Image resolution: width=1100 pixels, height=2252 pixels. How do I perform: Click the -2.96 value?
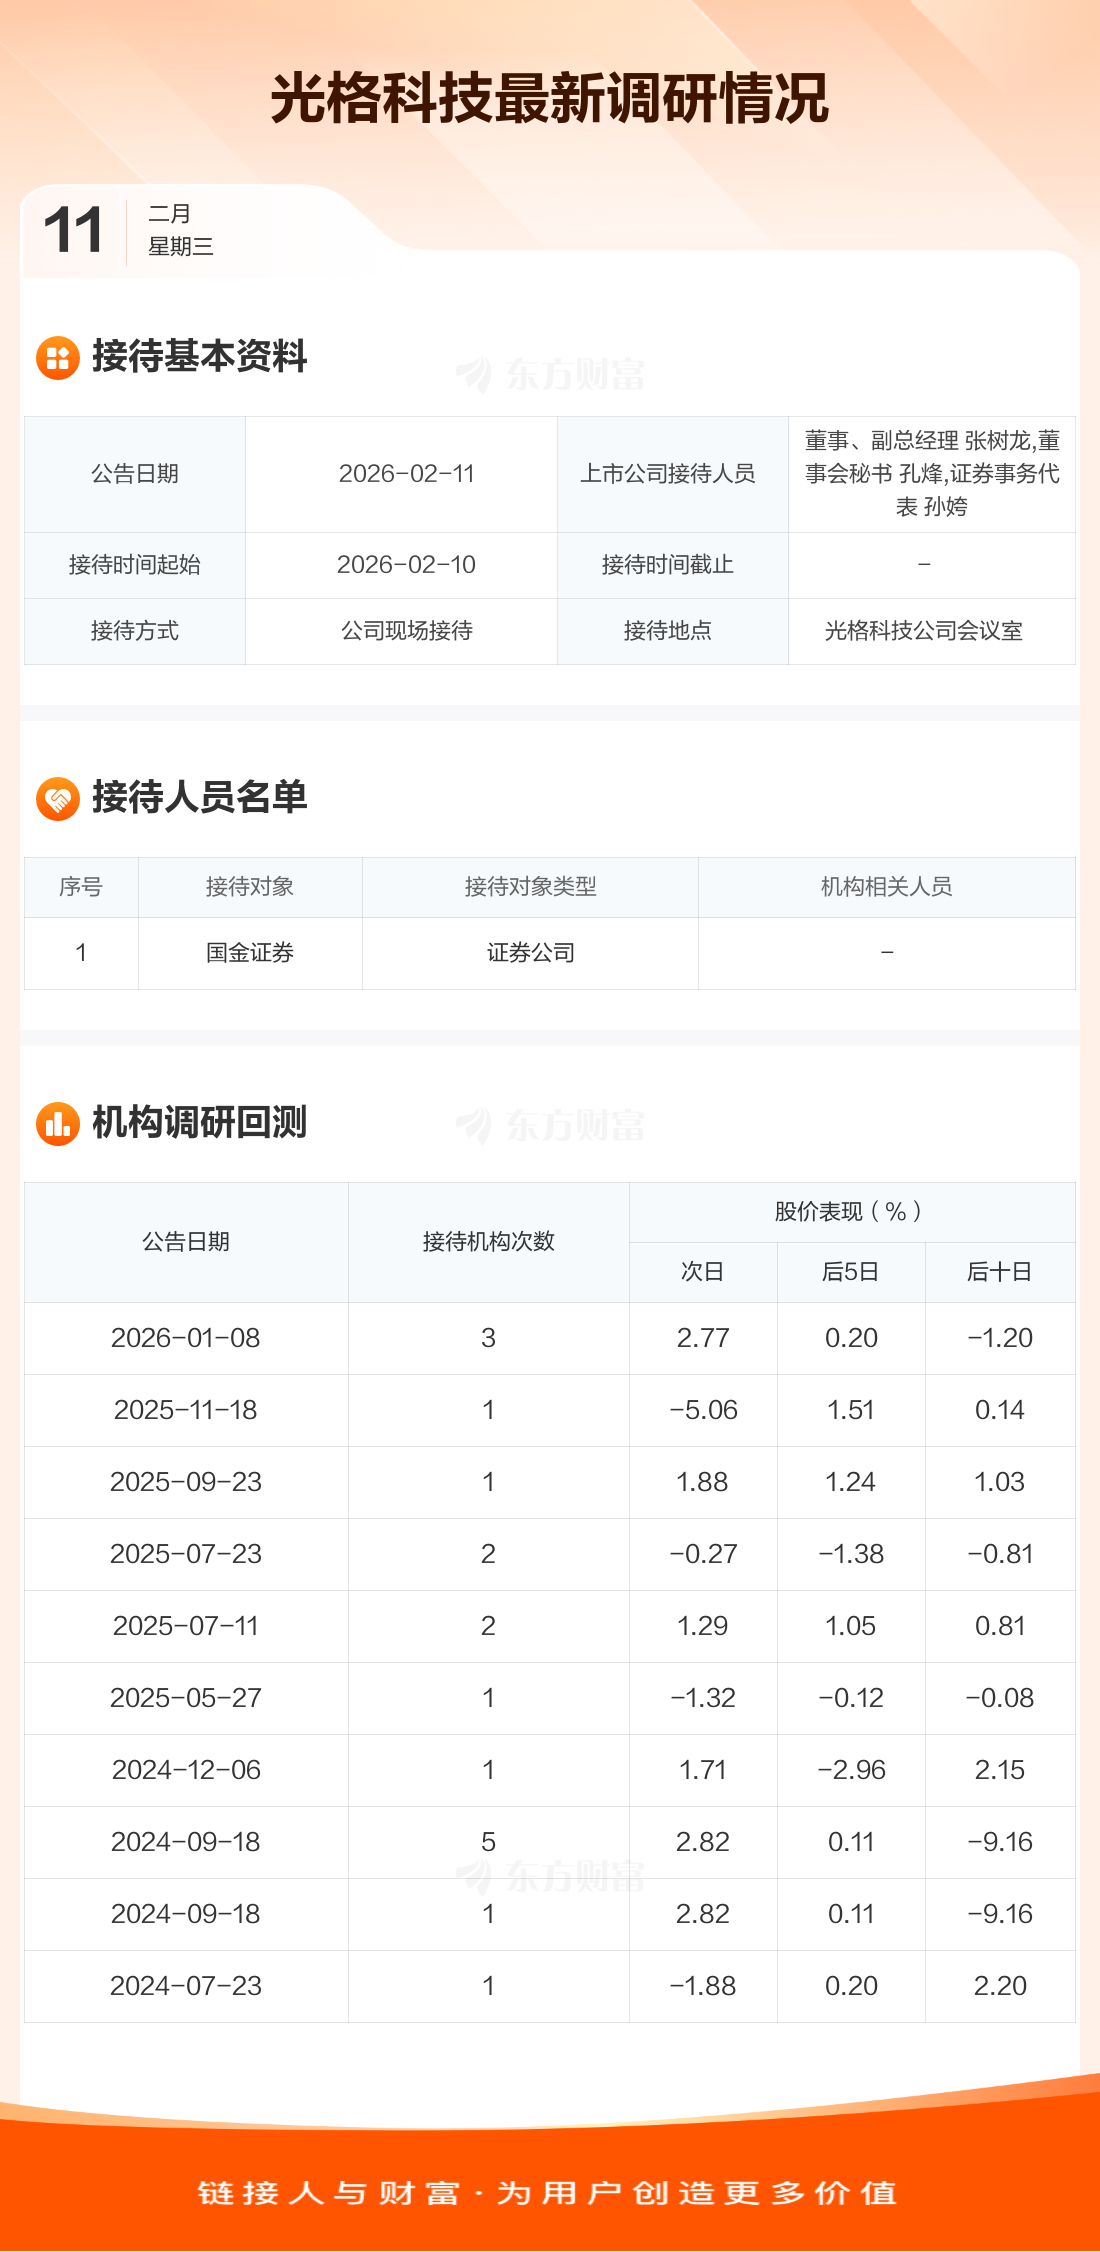(851, 1770)
